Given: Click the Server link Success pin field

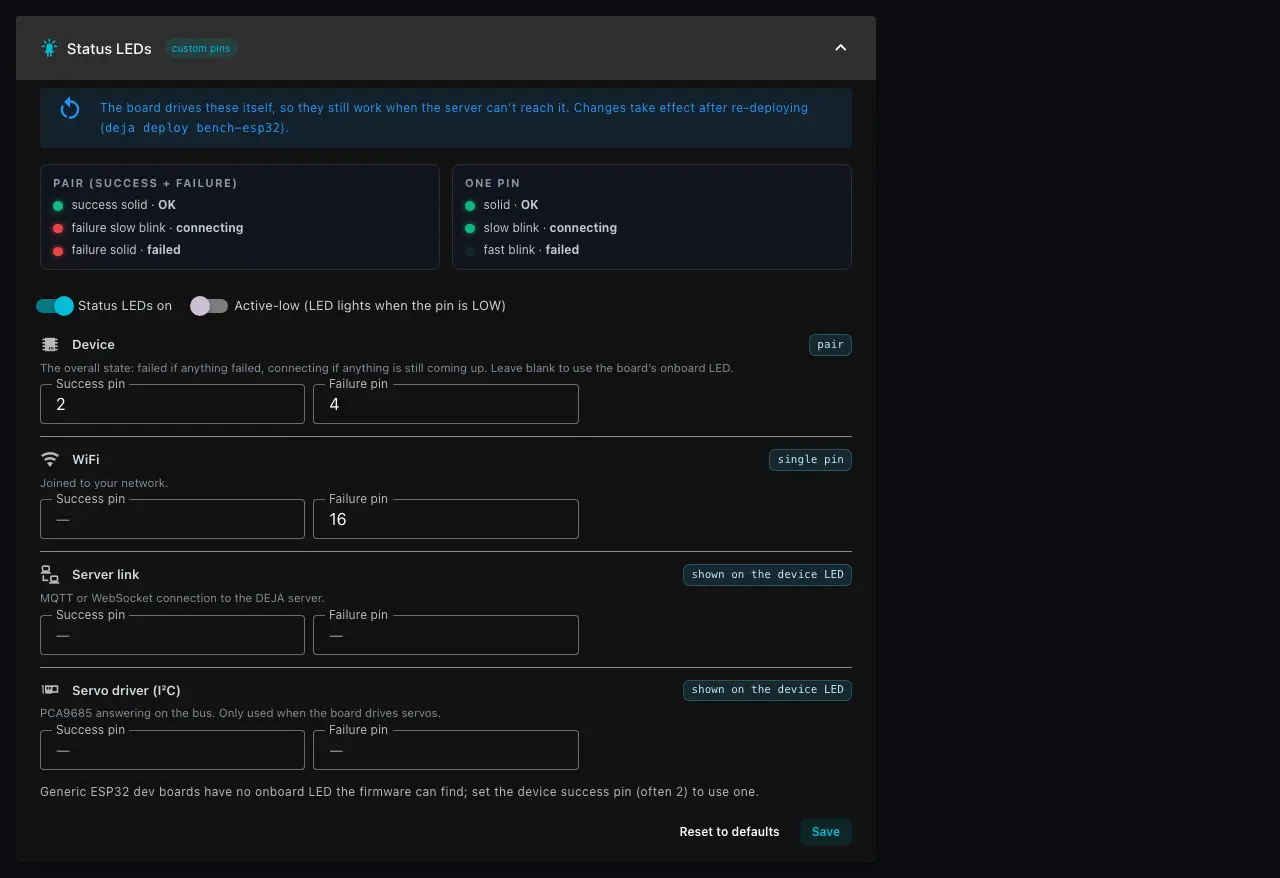Looking at the screenshot, I should (172, 635).
